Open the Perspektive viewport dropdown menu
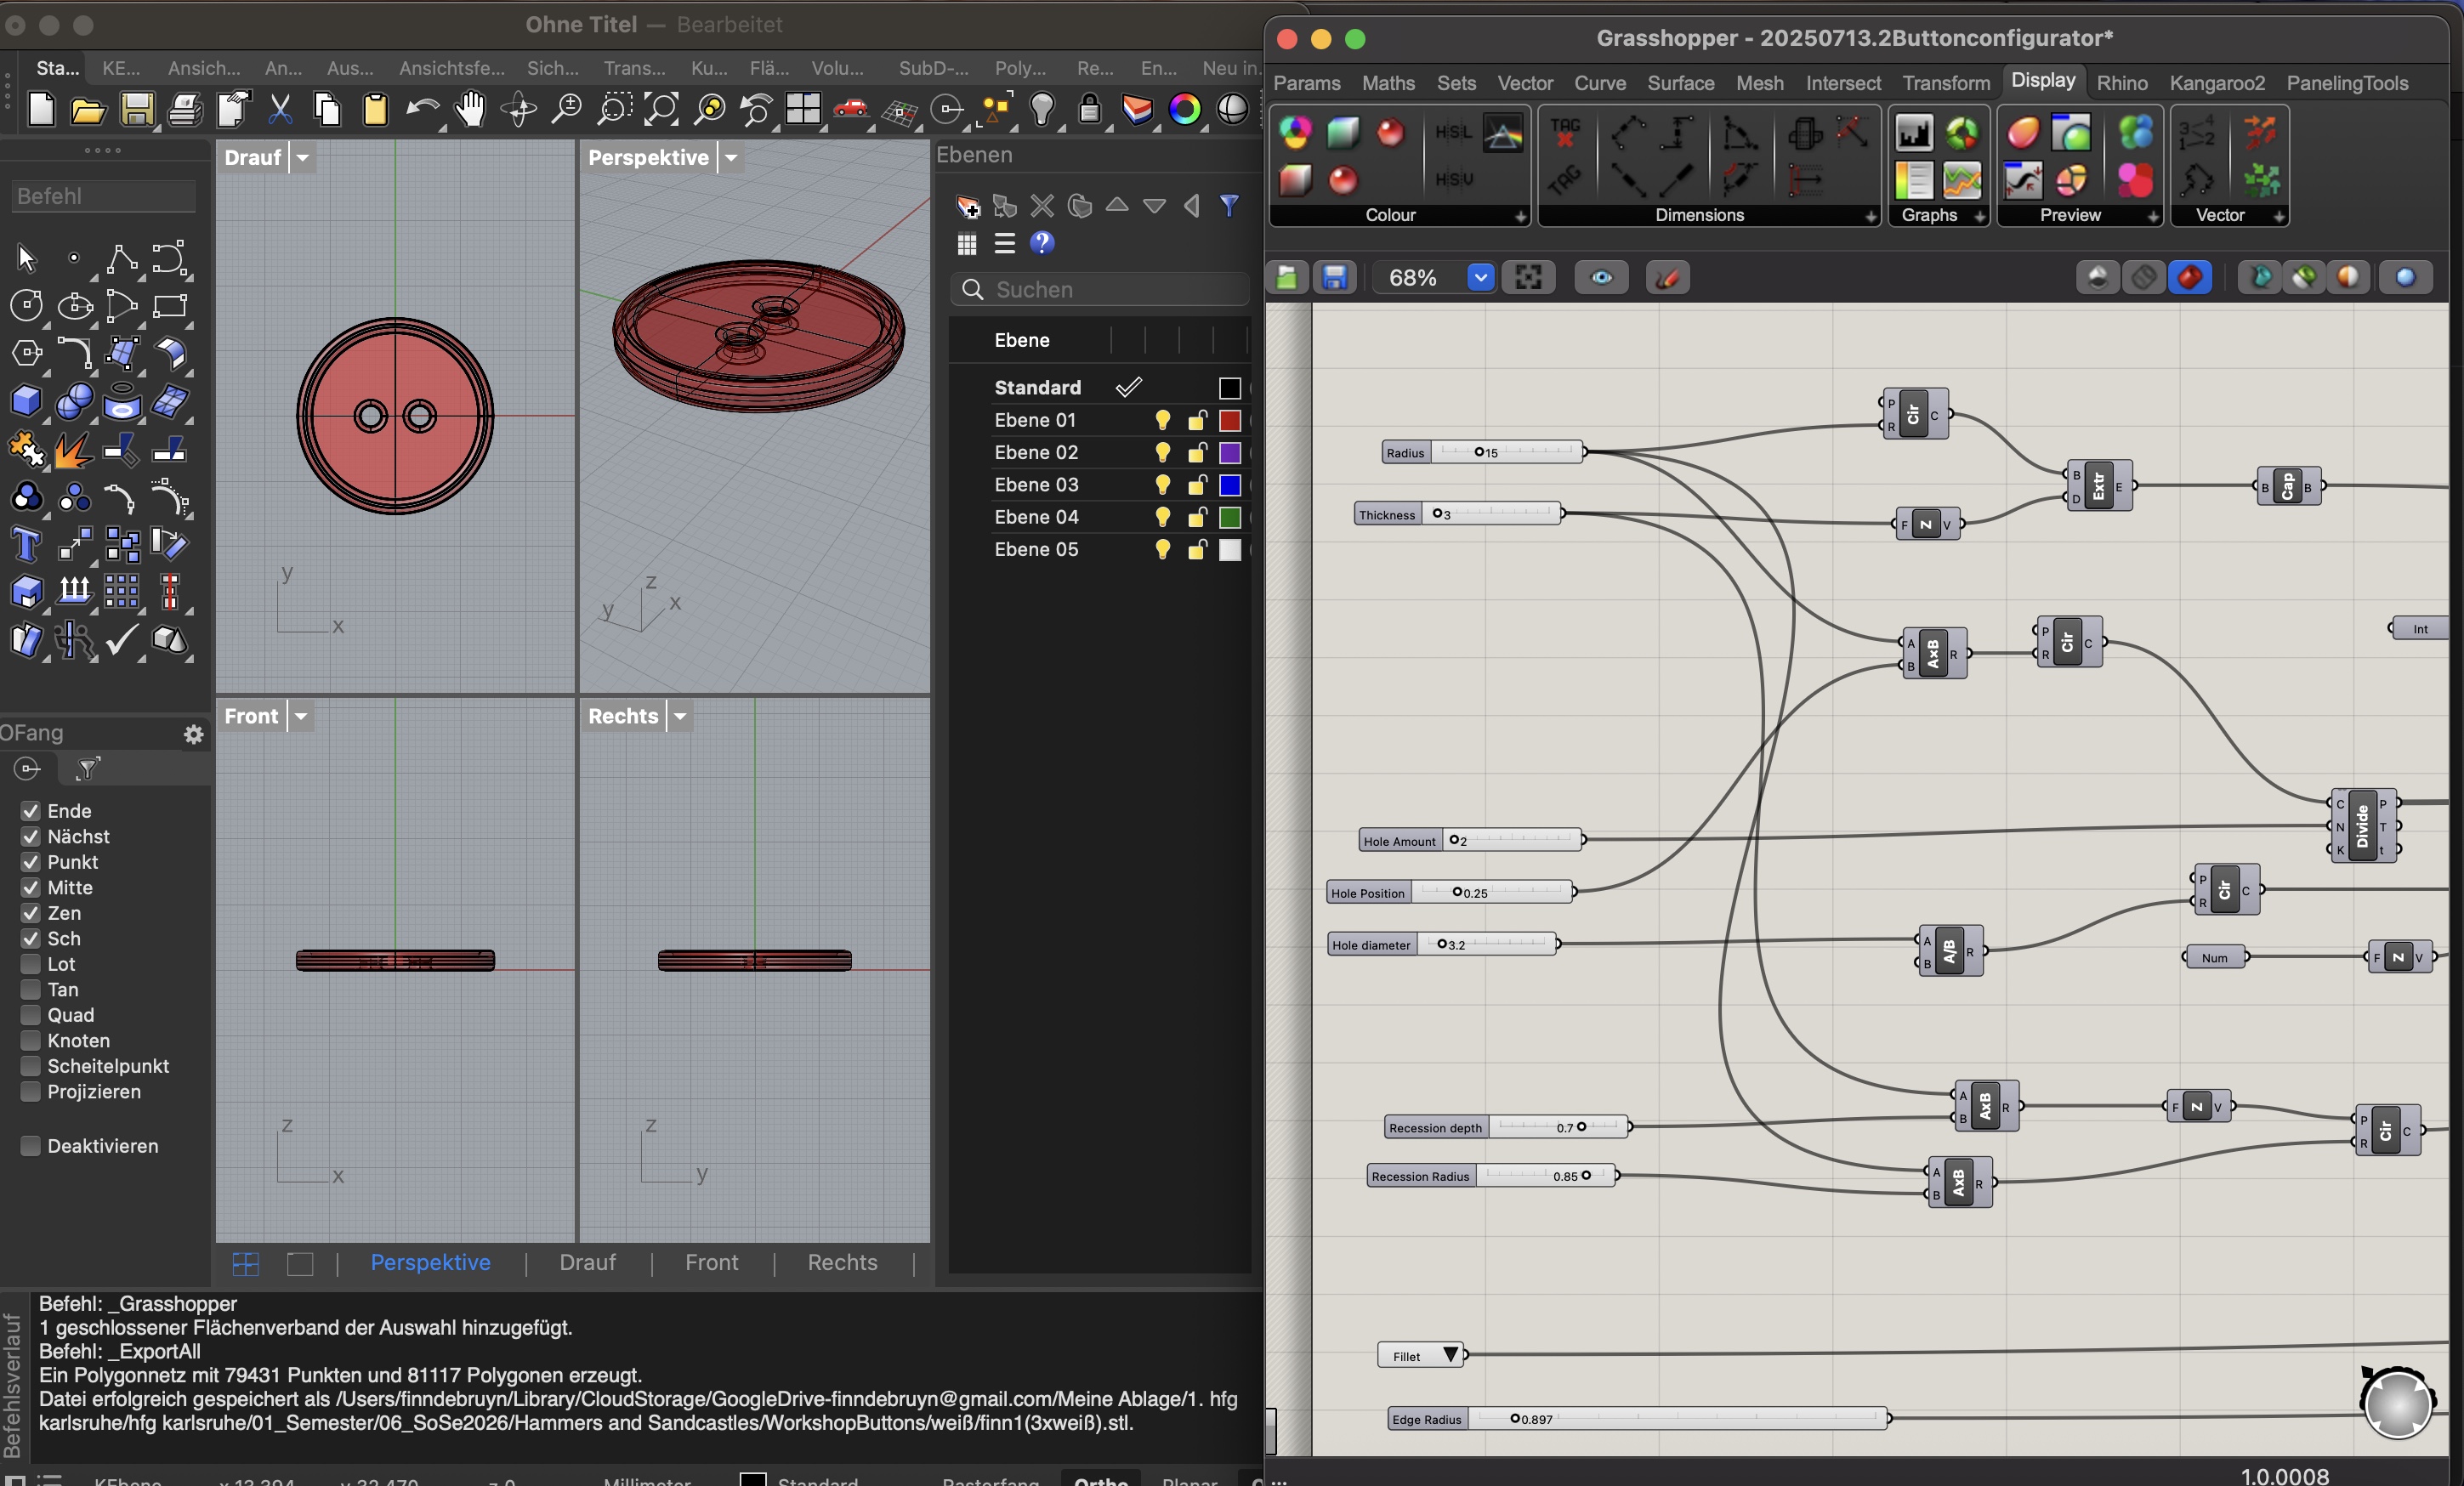 click(731, 157)
